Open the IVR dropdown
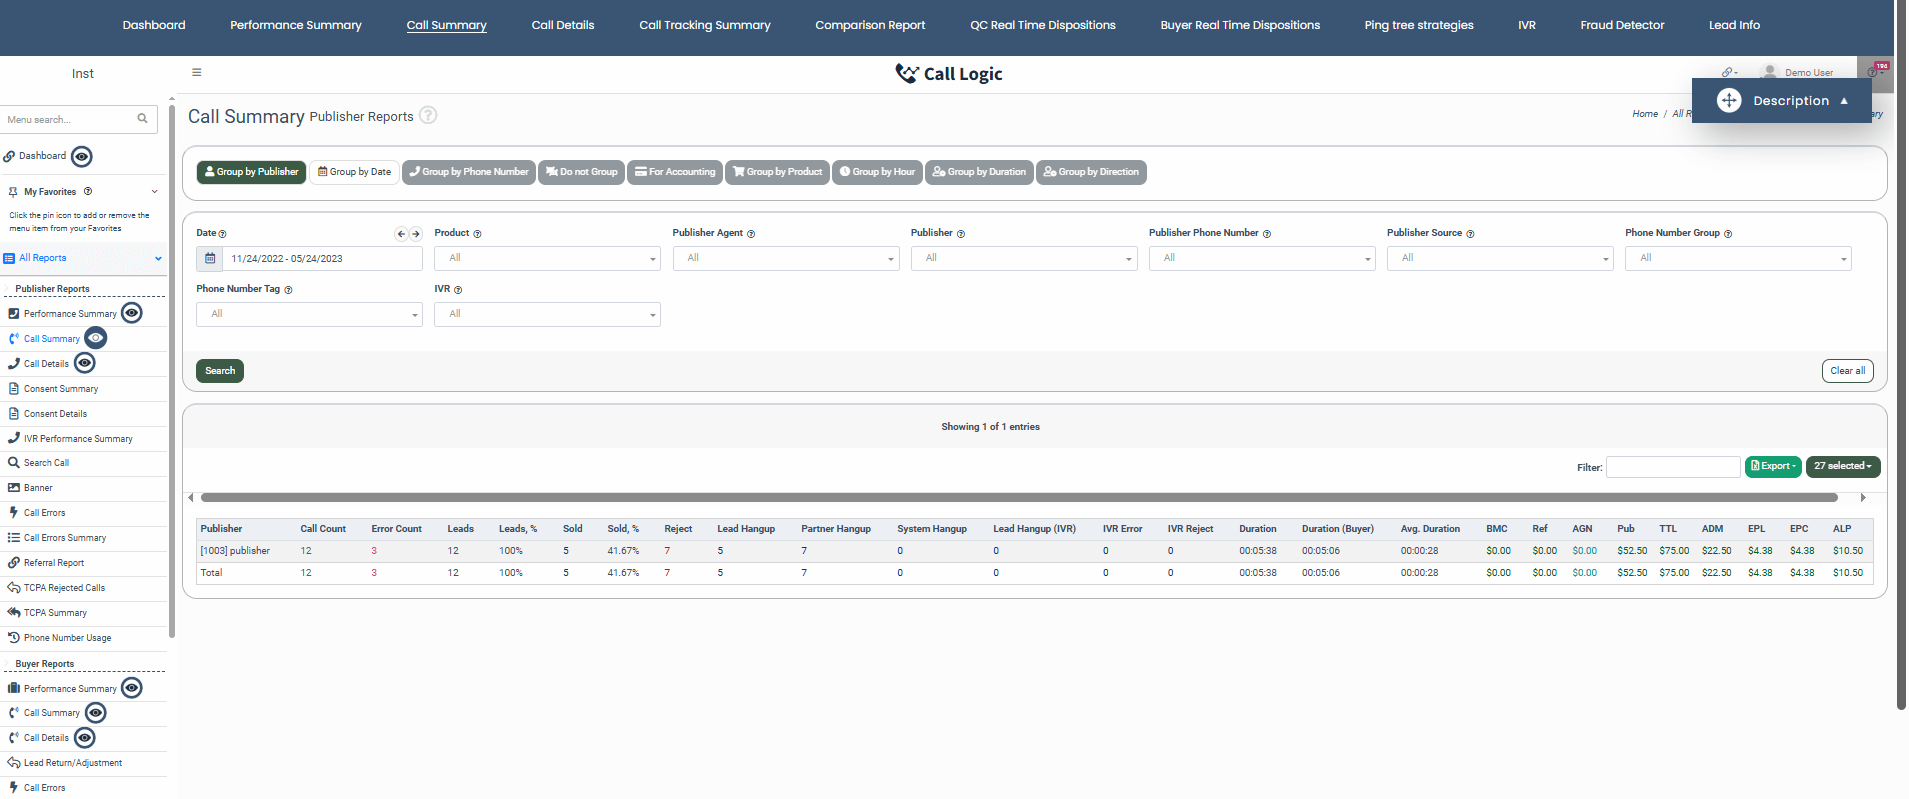Screen dimensions: 1909x799 (547, 314)
